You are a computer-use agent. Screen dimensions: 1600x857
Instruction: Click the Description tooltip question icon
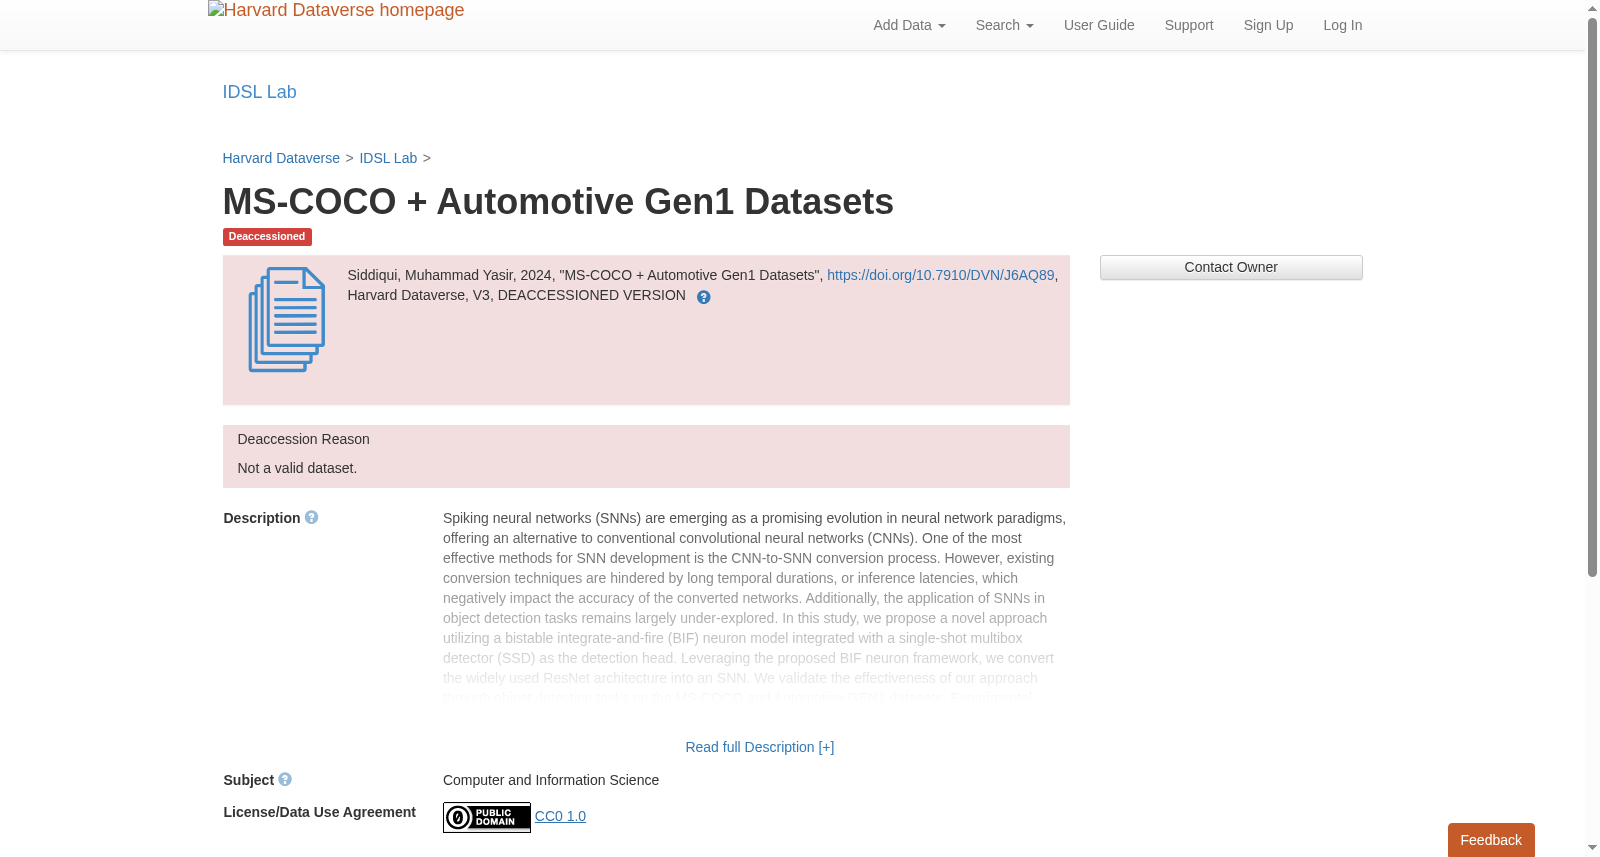(312, 517)
